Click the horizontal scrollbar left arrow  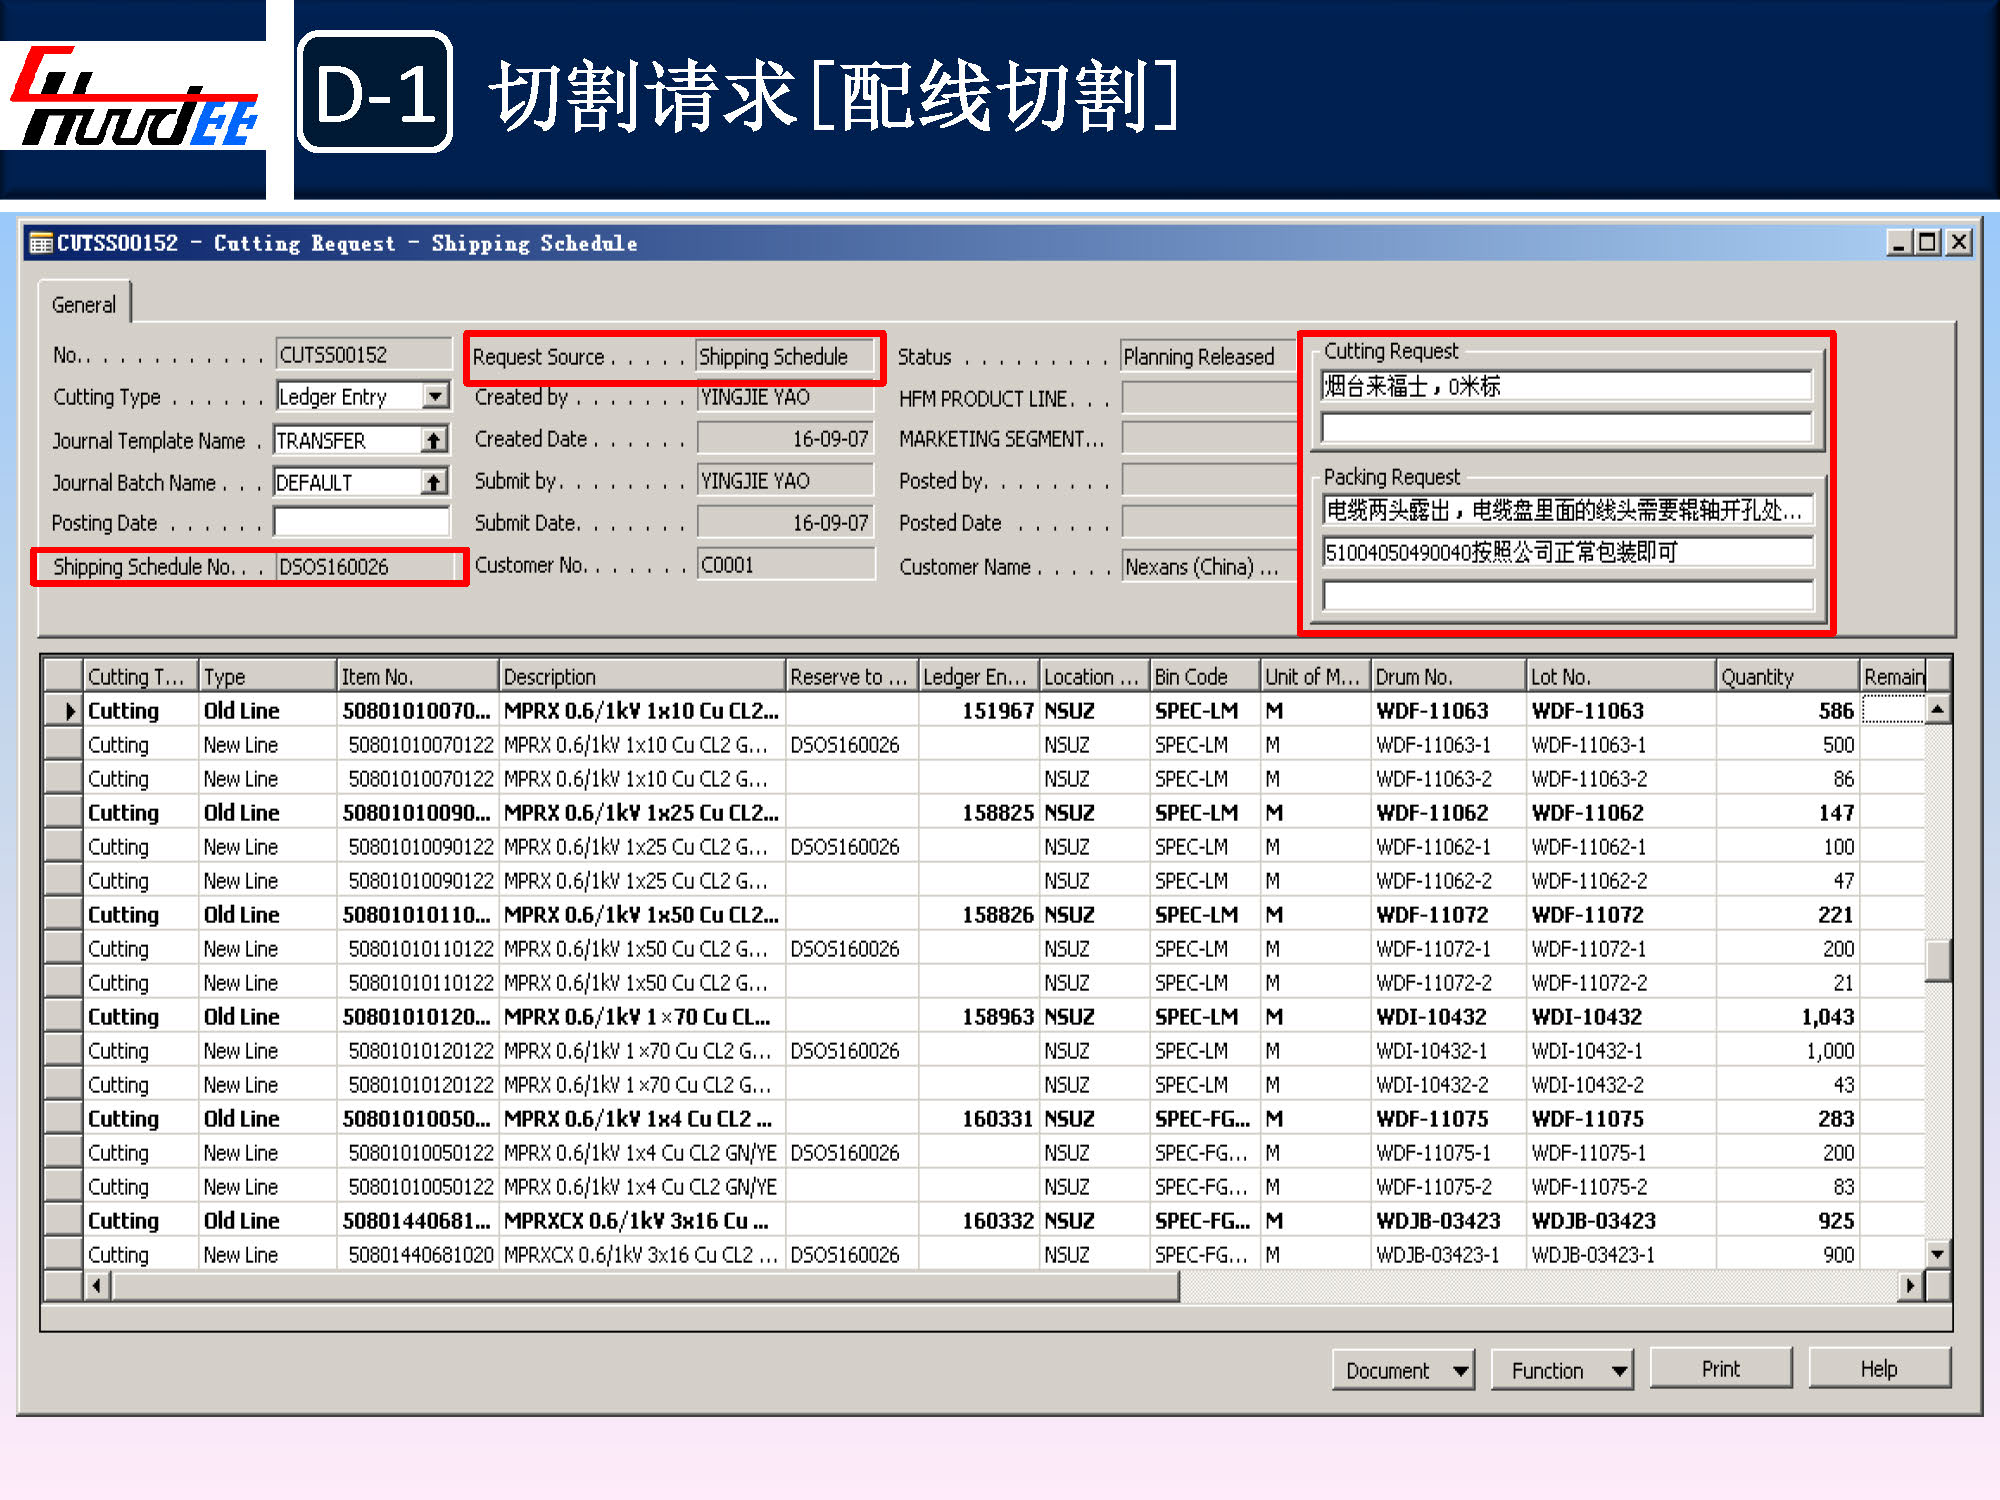pos(96,1286)
